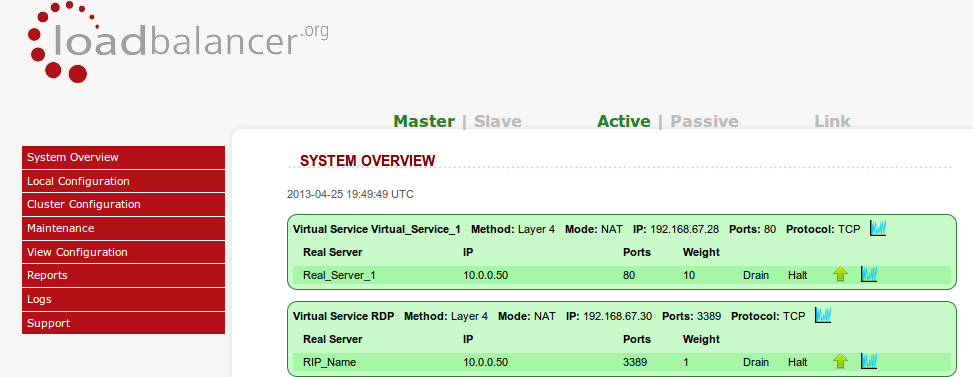The height and width of the screenshot is (377, 973).
Task: Open Logs menu item
Action: (x=123, y=299)
